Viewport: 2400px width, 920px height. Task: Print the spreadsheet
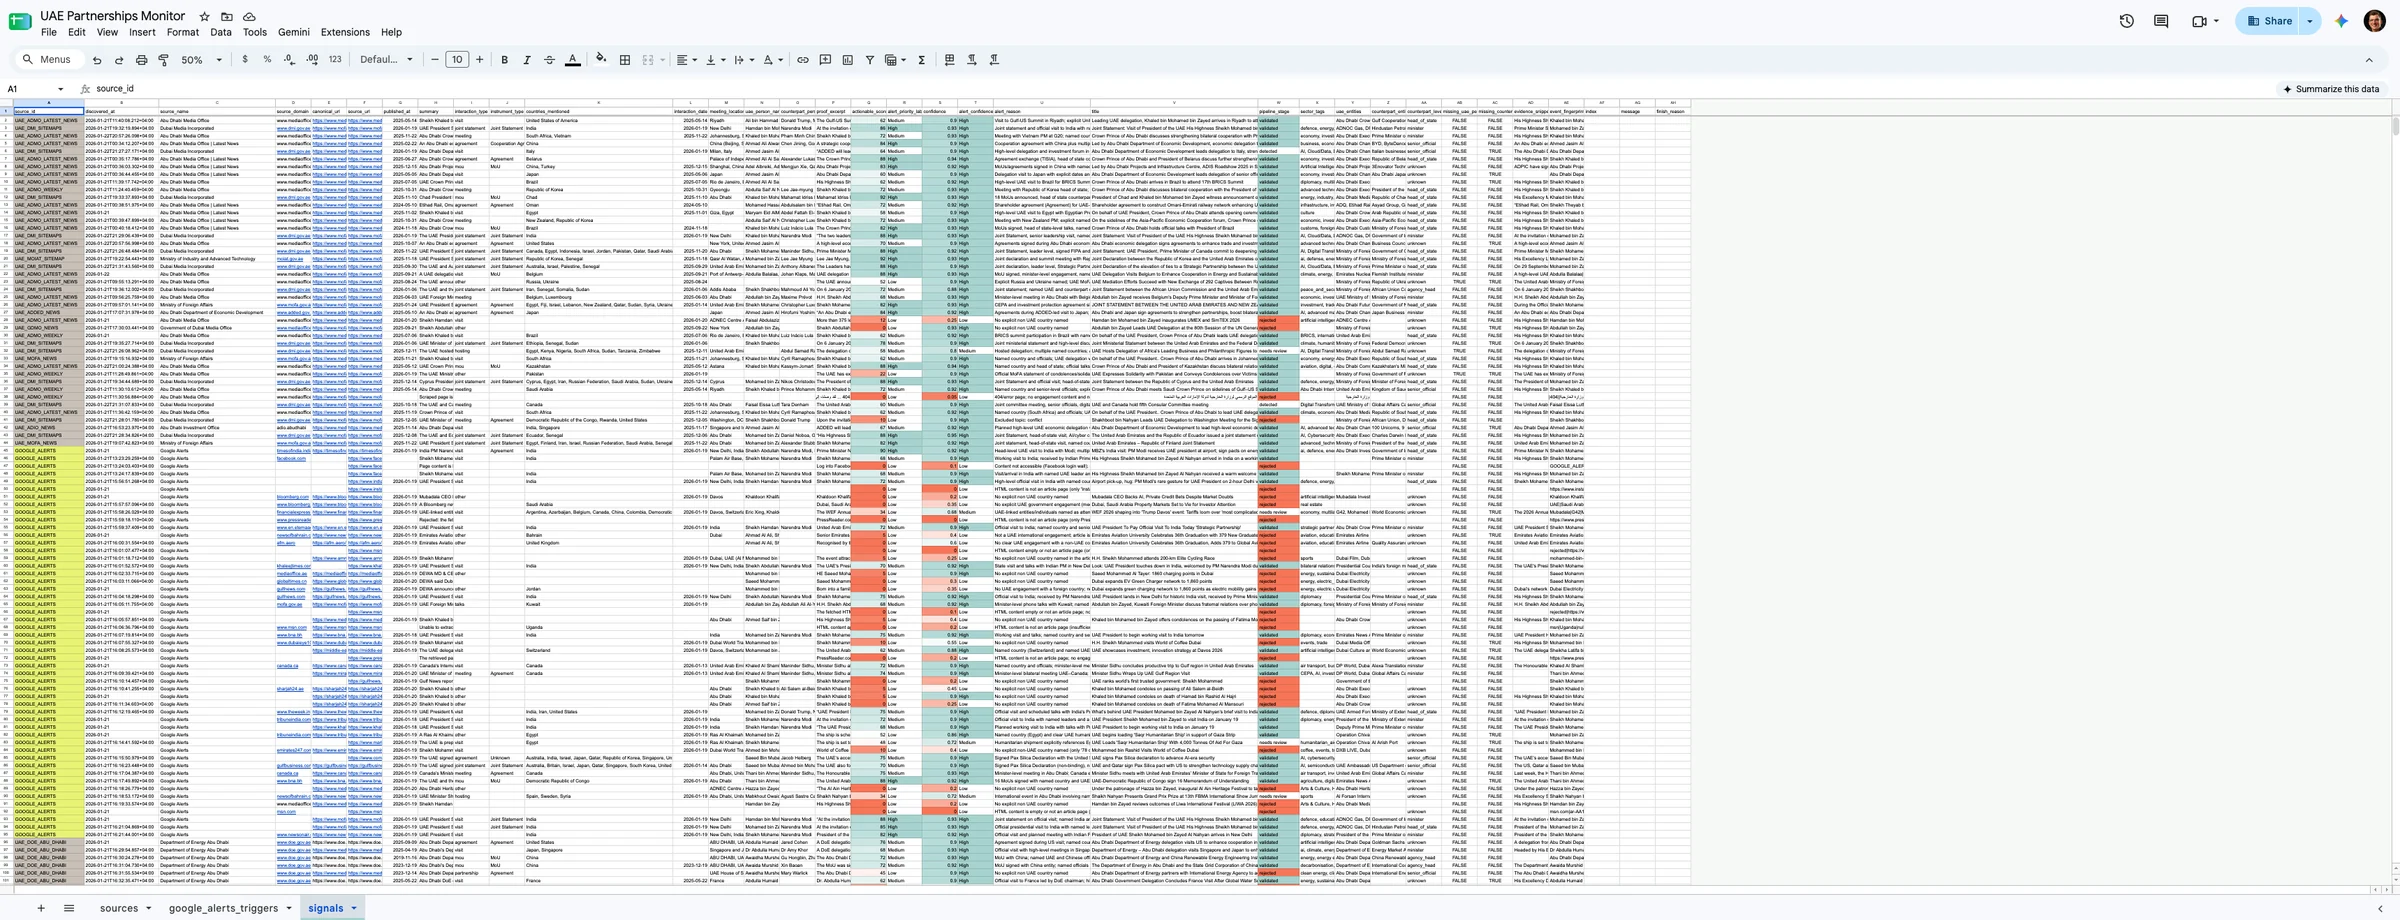point(141,60)
